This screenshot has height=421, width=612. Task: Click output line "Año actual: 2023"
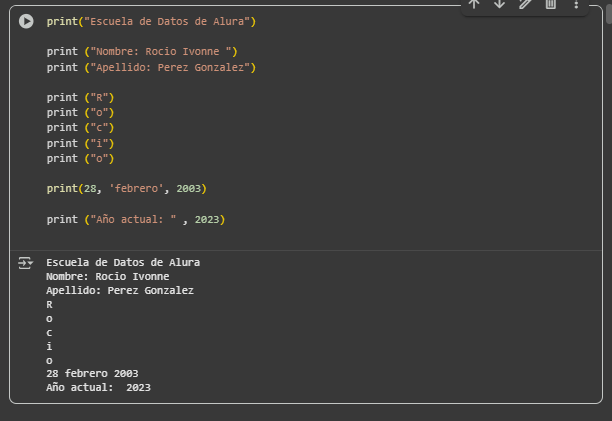pos(98,388)
